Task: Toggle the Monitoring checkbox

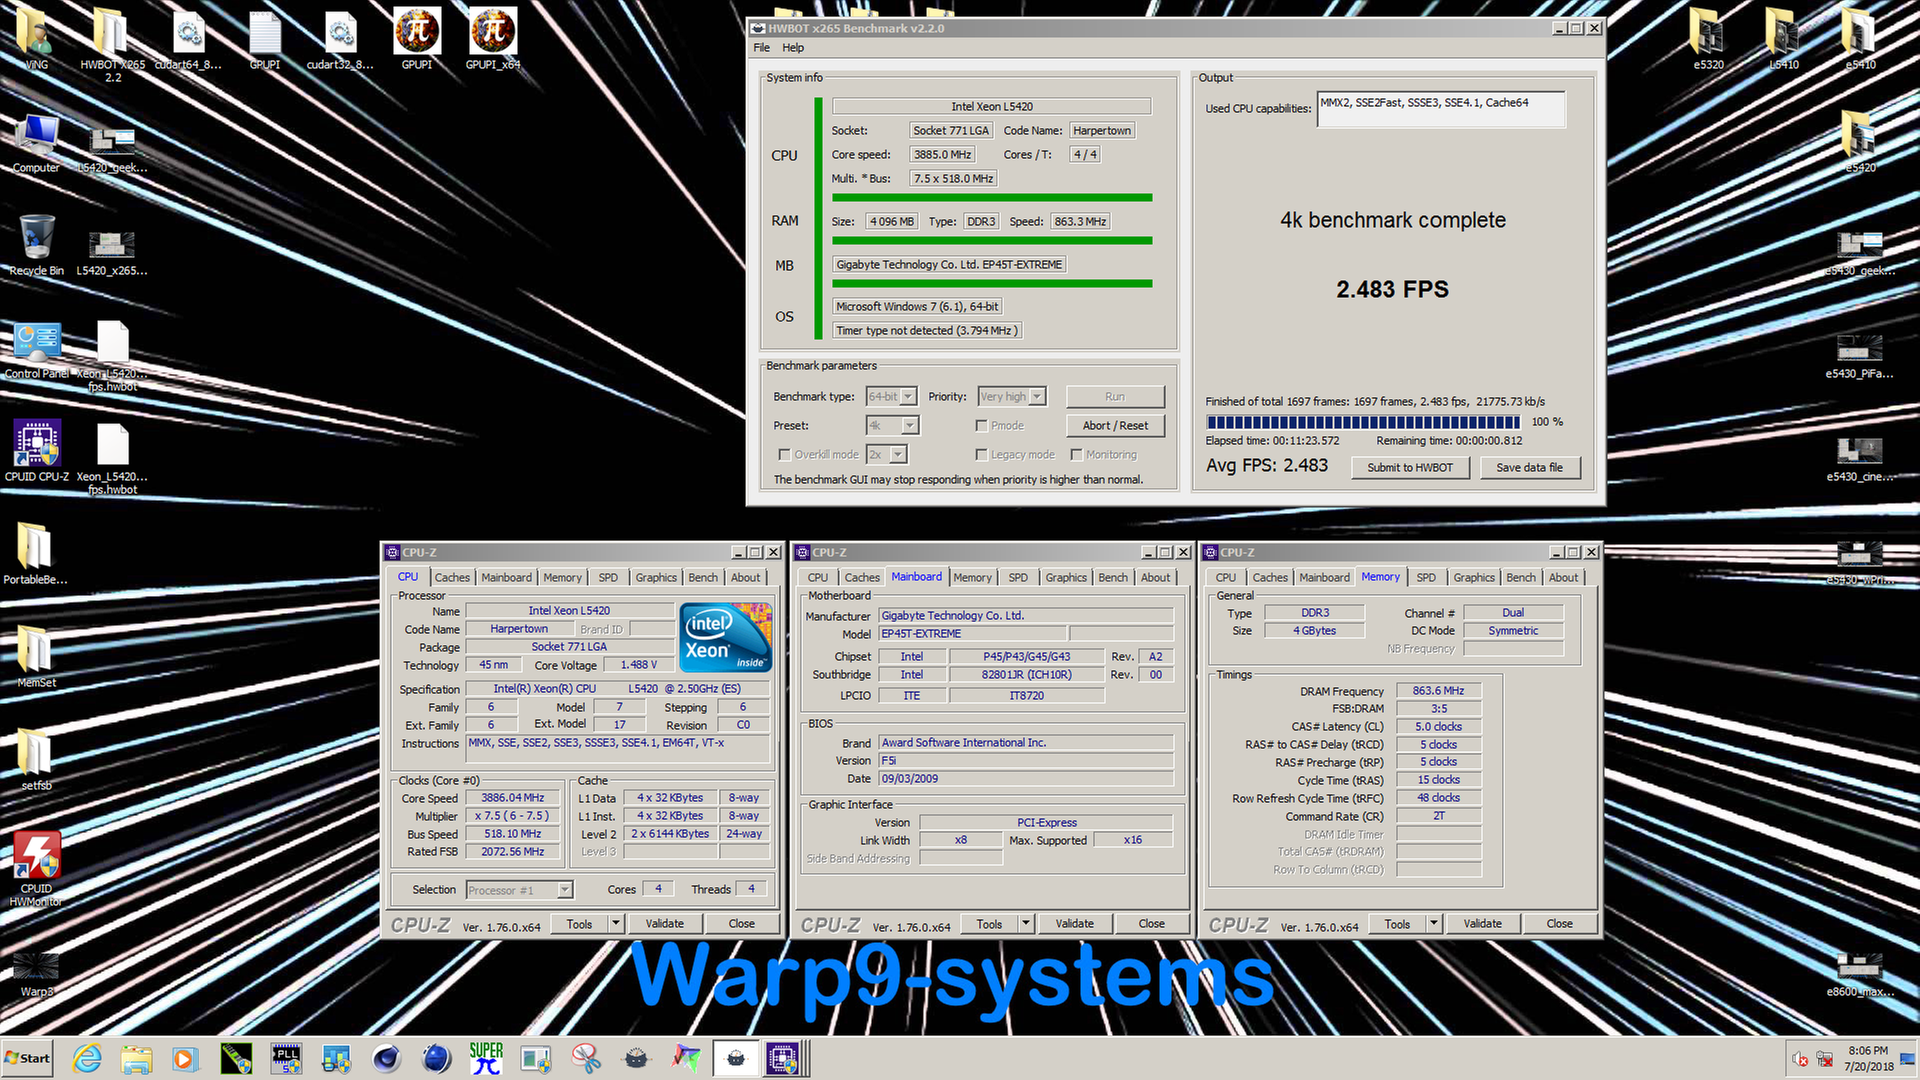Action: tap(1076, 455)
